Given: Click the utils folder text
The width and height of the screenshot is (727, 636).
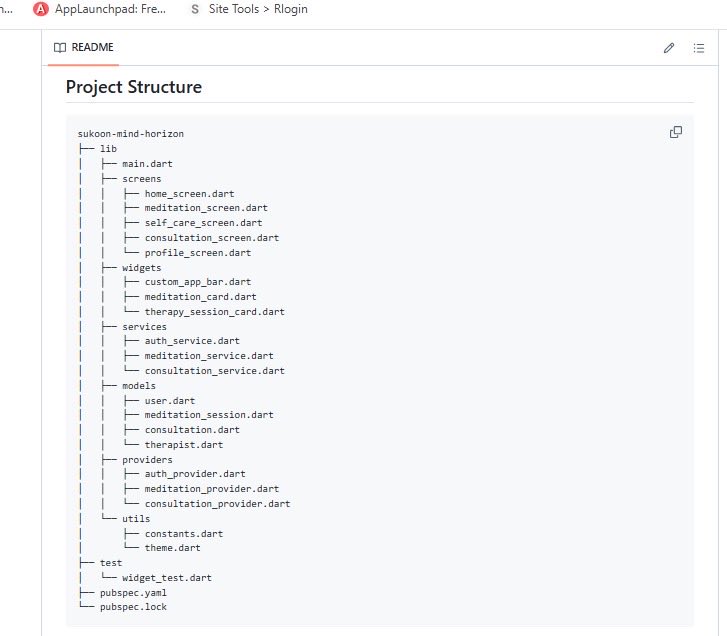Looking at the screenshot, I should point(136,518).
